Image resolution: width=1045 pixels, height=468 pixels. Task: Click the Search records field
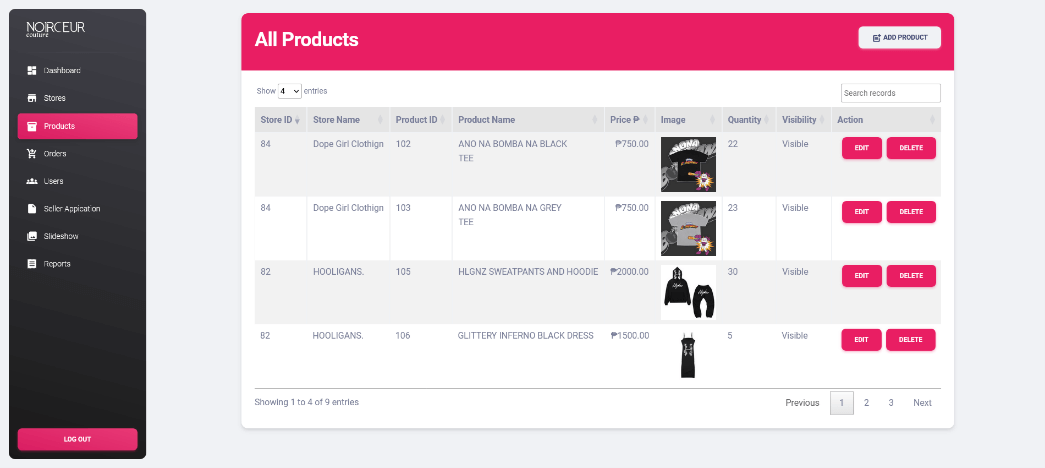(x=890, y=93)
